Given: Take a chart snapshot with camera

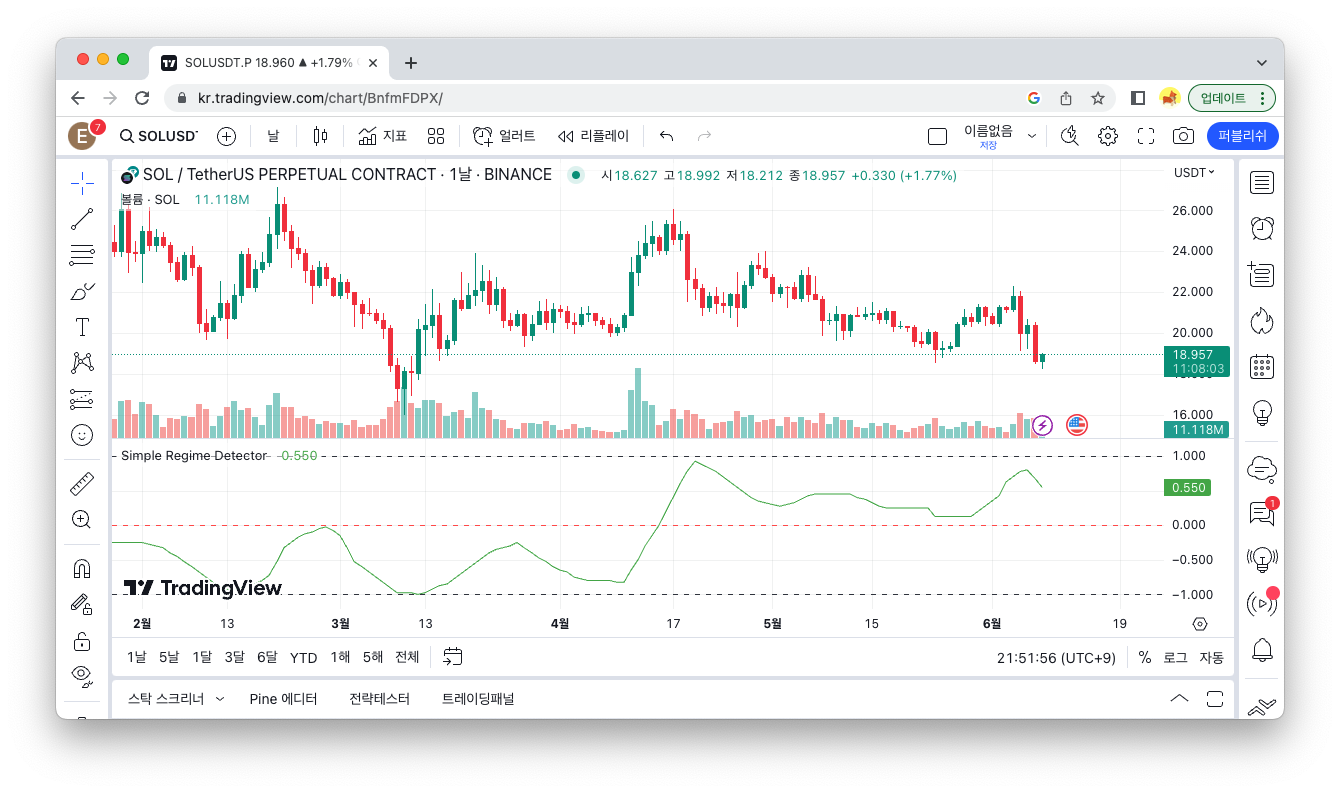Looking at the screenshot, I should click(1183, 136).
